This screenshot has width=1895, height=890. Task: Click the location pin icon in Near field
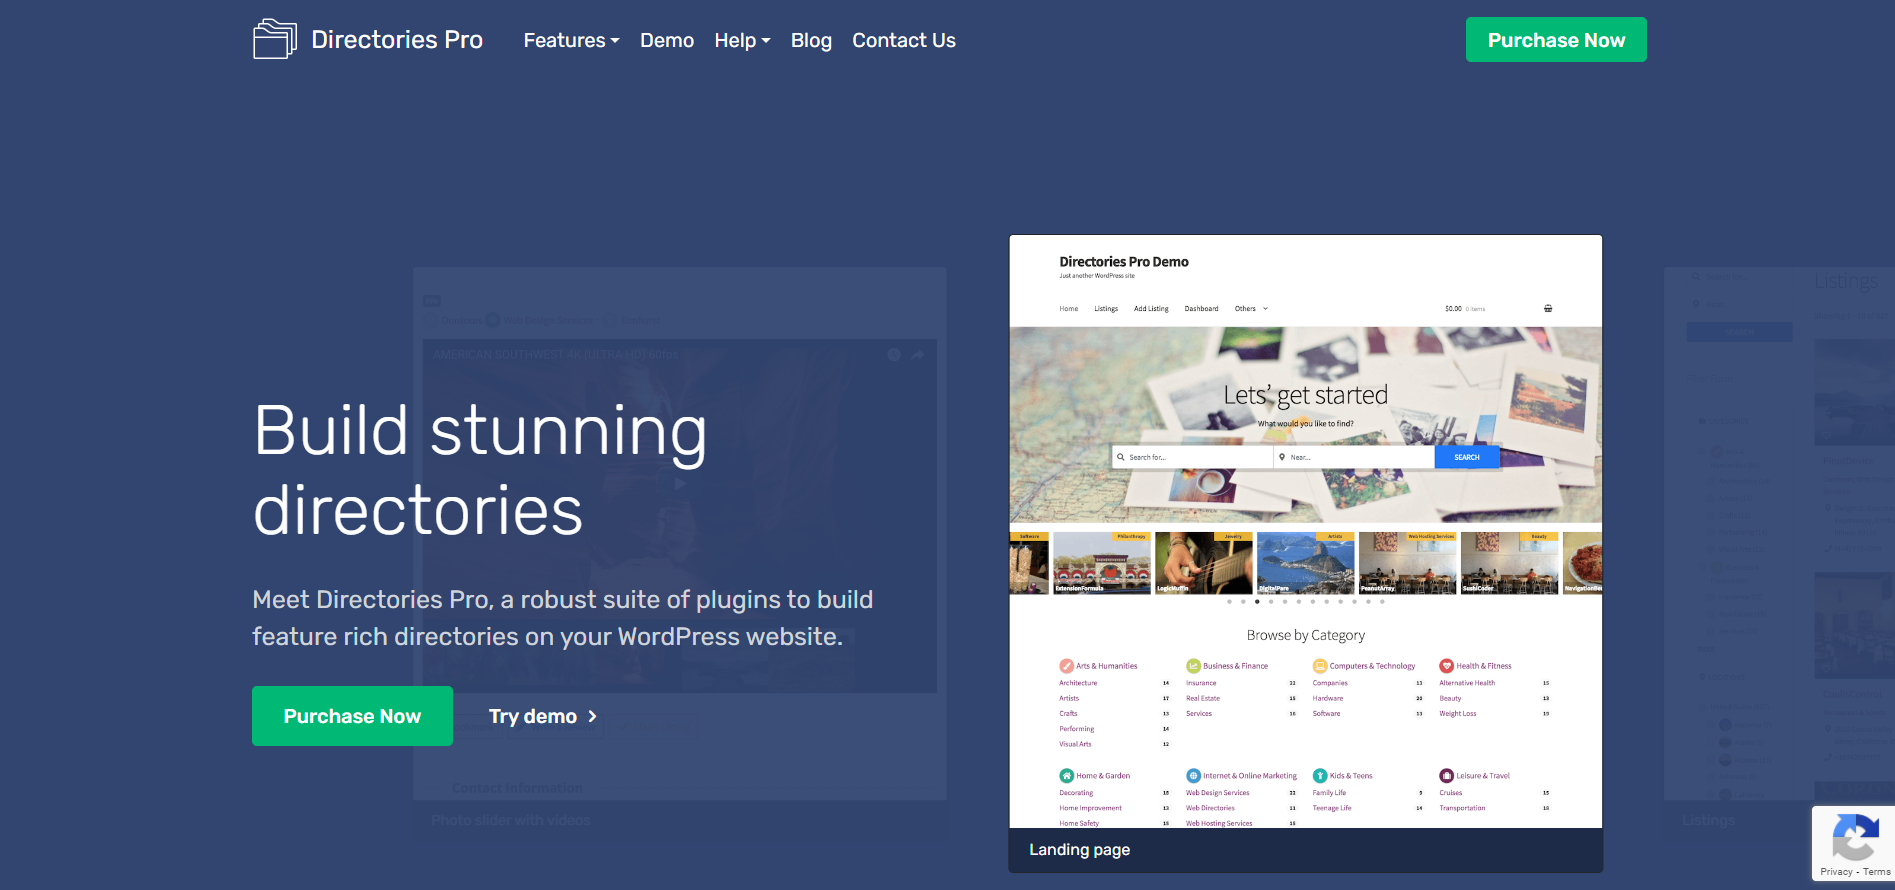click(1282, 457)
